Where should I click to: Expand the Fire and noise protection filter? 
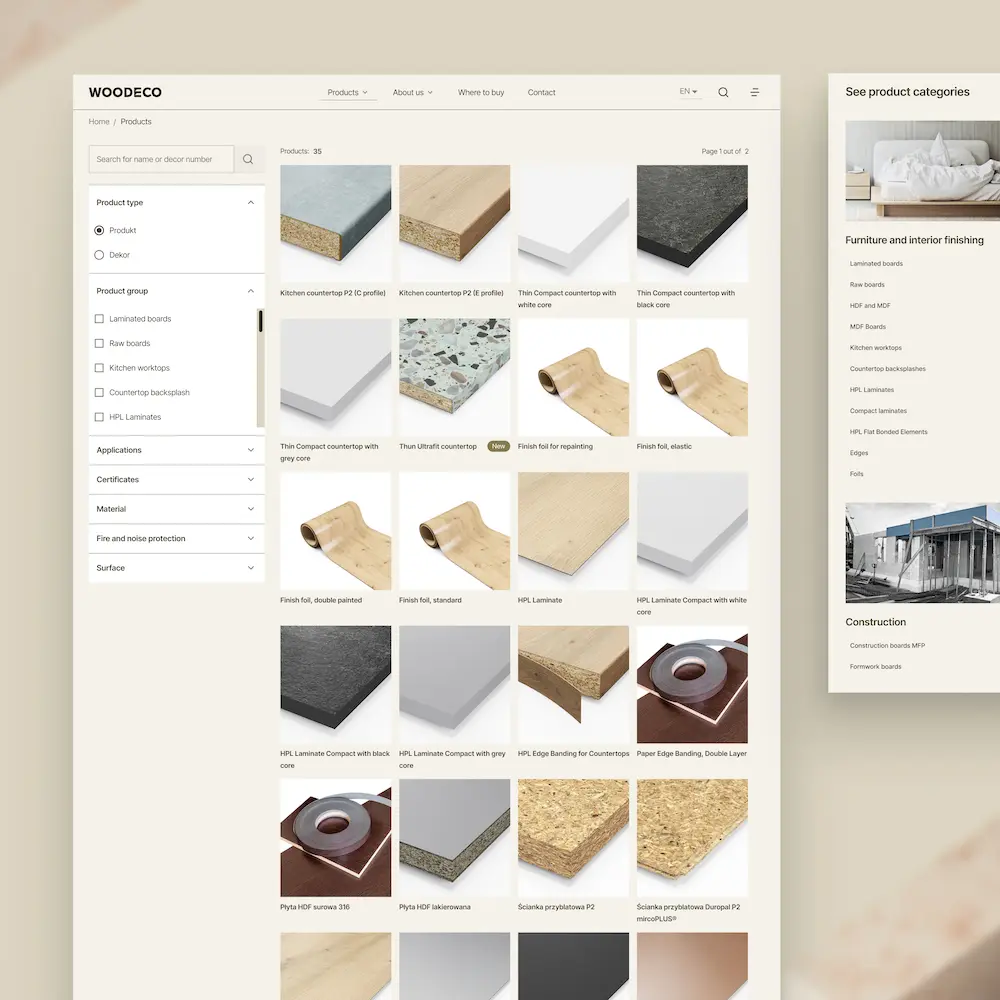pyautogui.click(x=176, y=539)
